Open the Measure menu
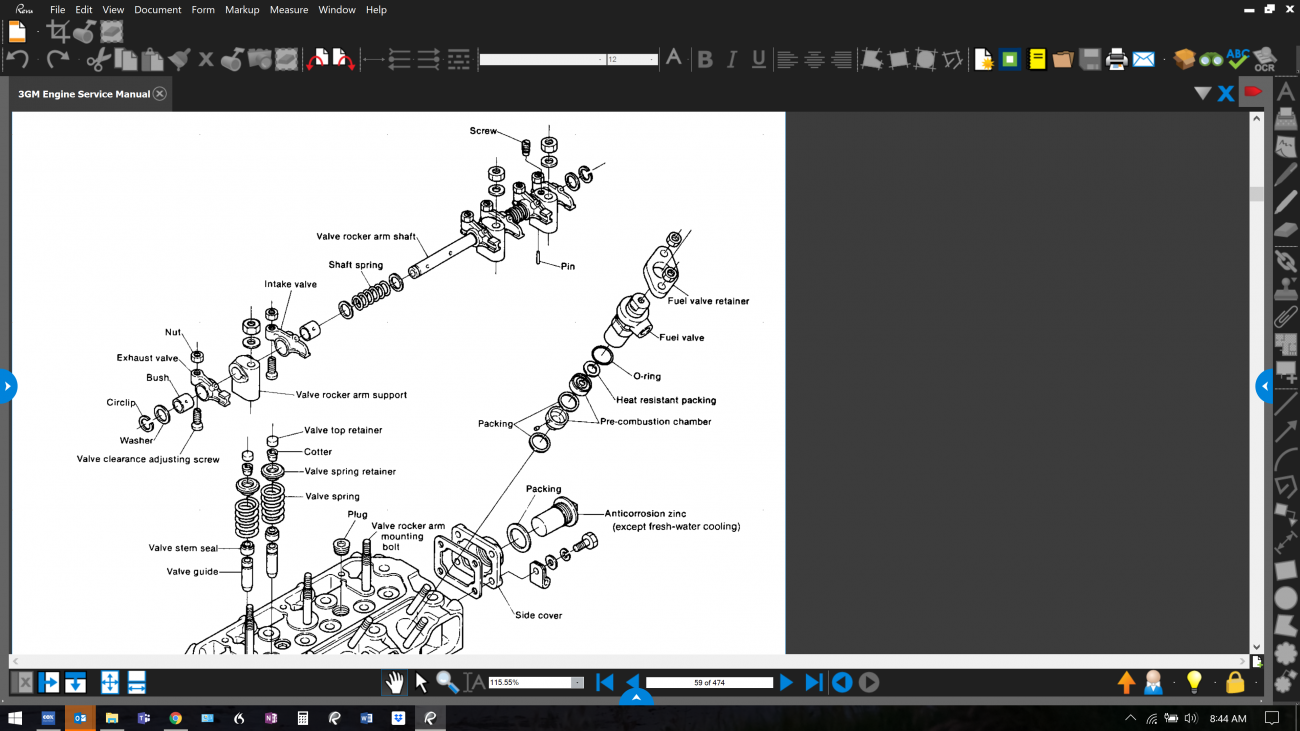The image size is (1300, 731). (289, 9)
